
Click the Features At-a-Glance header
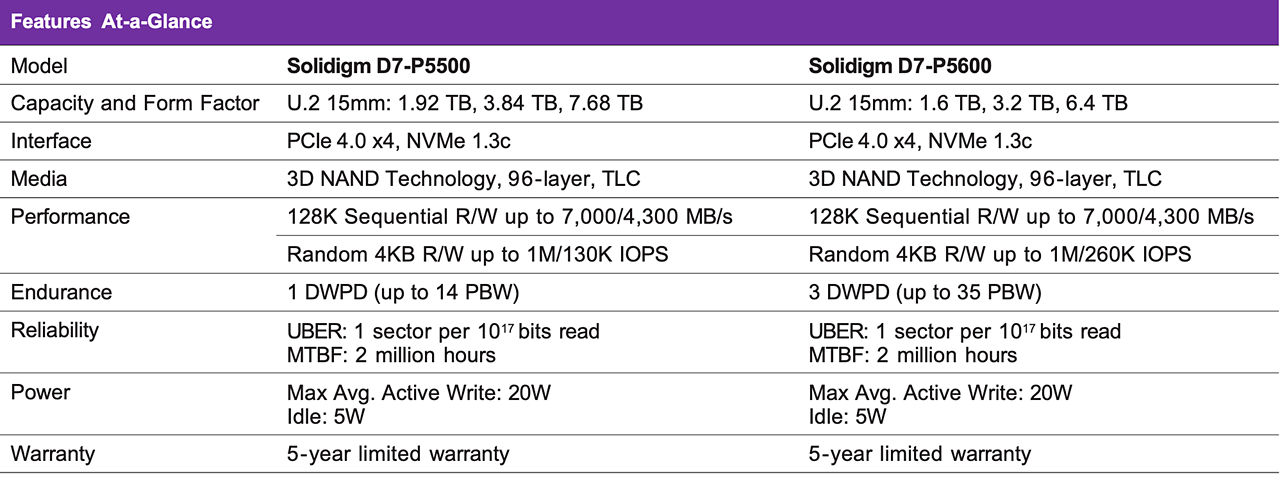coord(111,21)
